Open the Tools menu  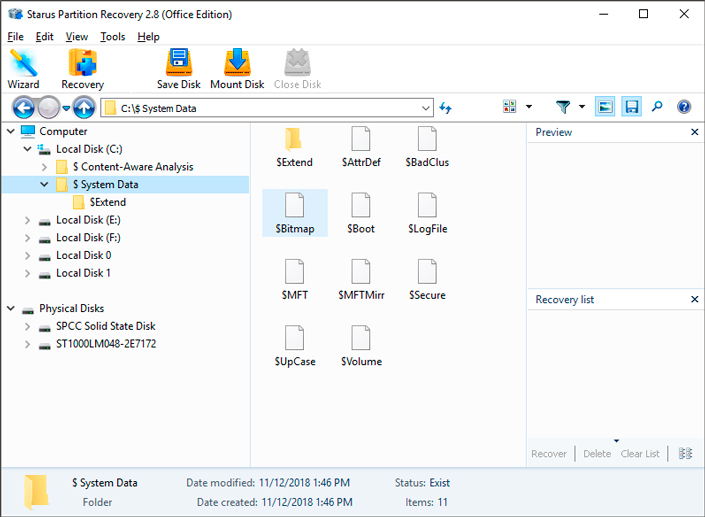coord(112,36)
